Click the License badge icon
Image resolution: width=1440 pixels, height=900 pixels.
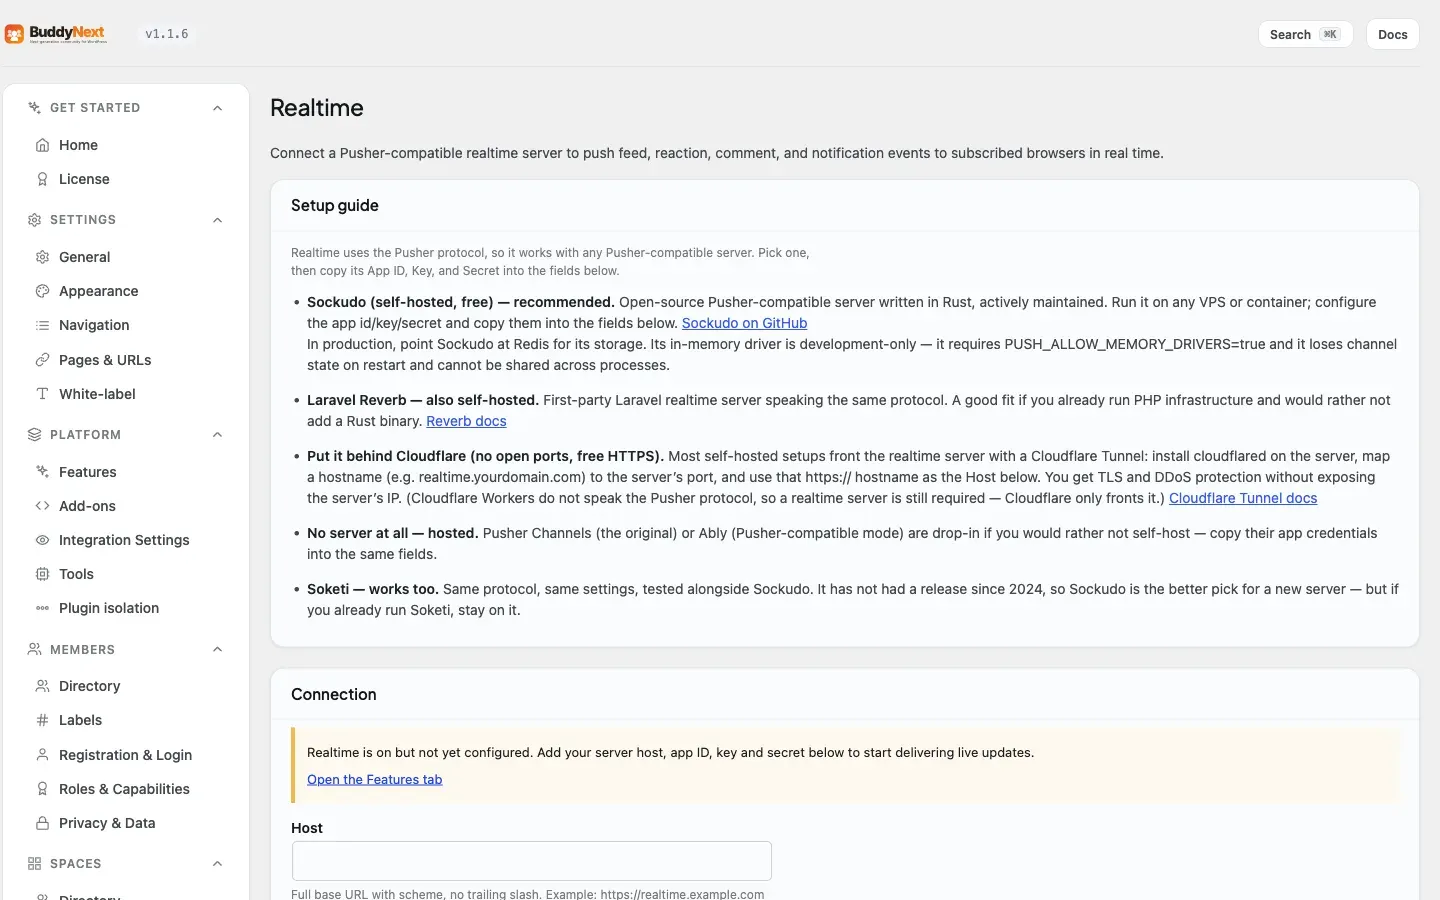pos(42,179)
